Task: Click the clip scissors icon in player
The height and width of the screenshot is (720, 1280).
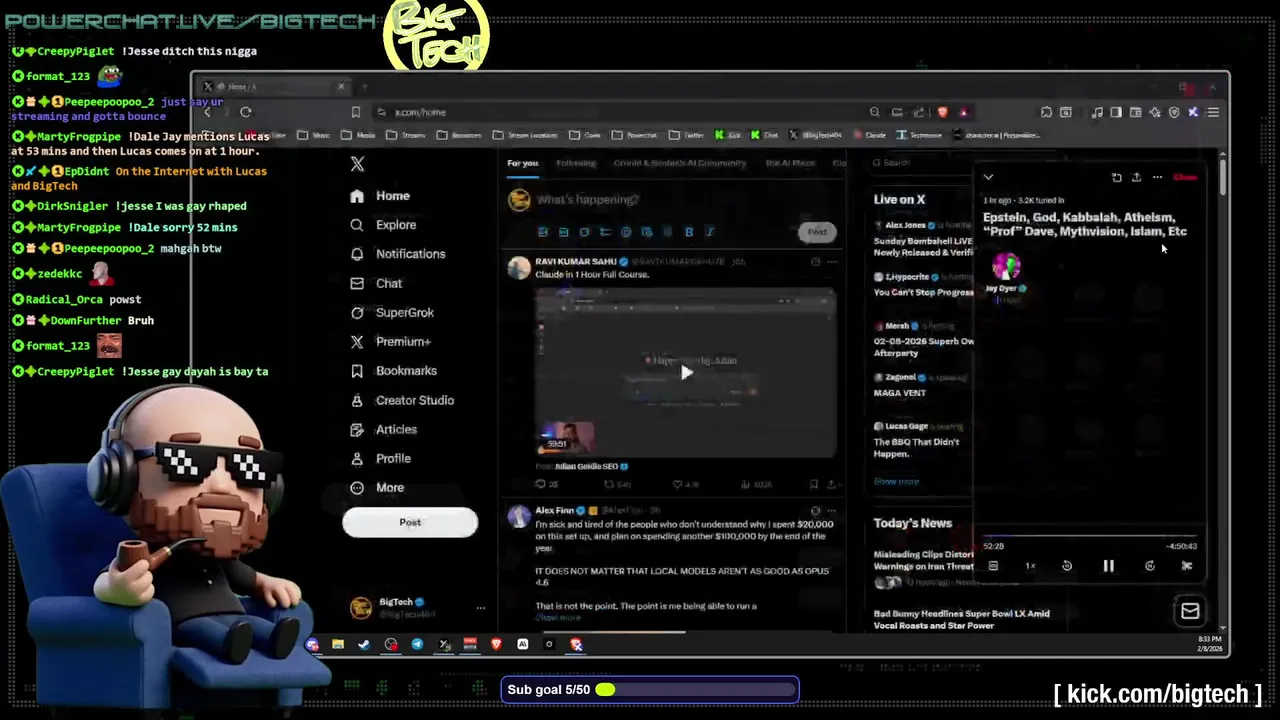Action: [x=1187, y=566]
